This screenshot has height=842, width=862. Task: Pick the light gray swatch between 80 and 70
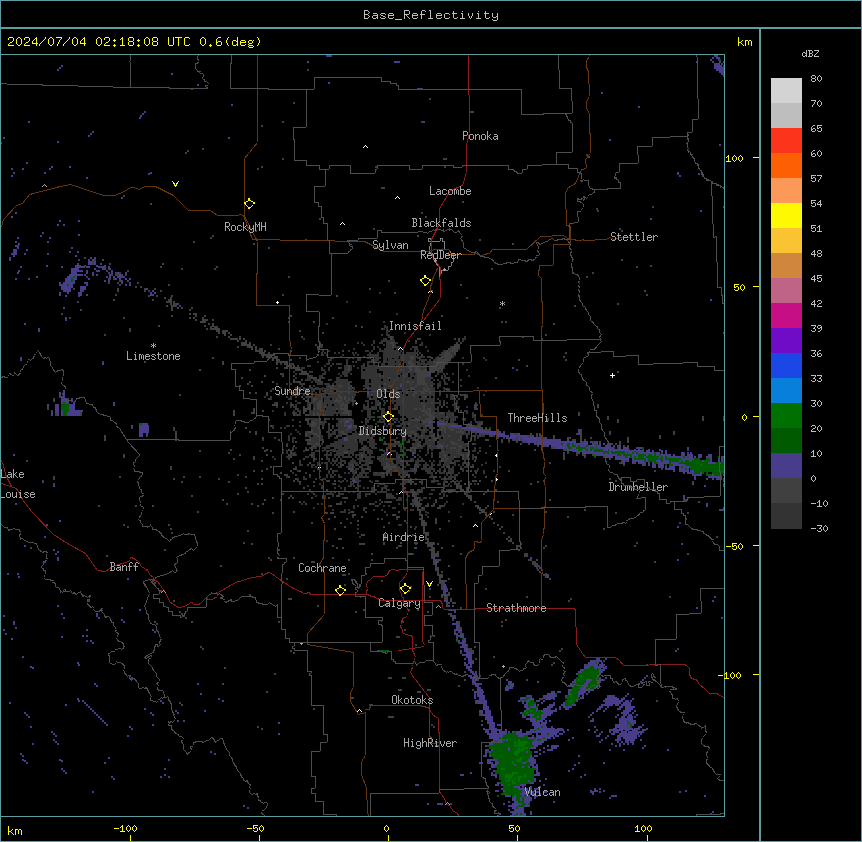coord(786,91)
